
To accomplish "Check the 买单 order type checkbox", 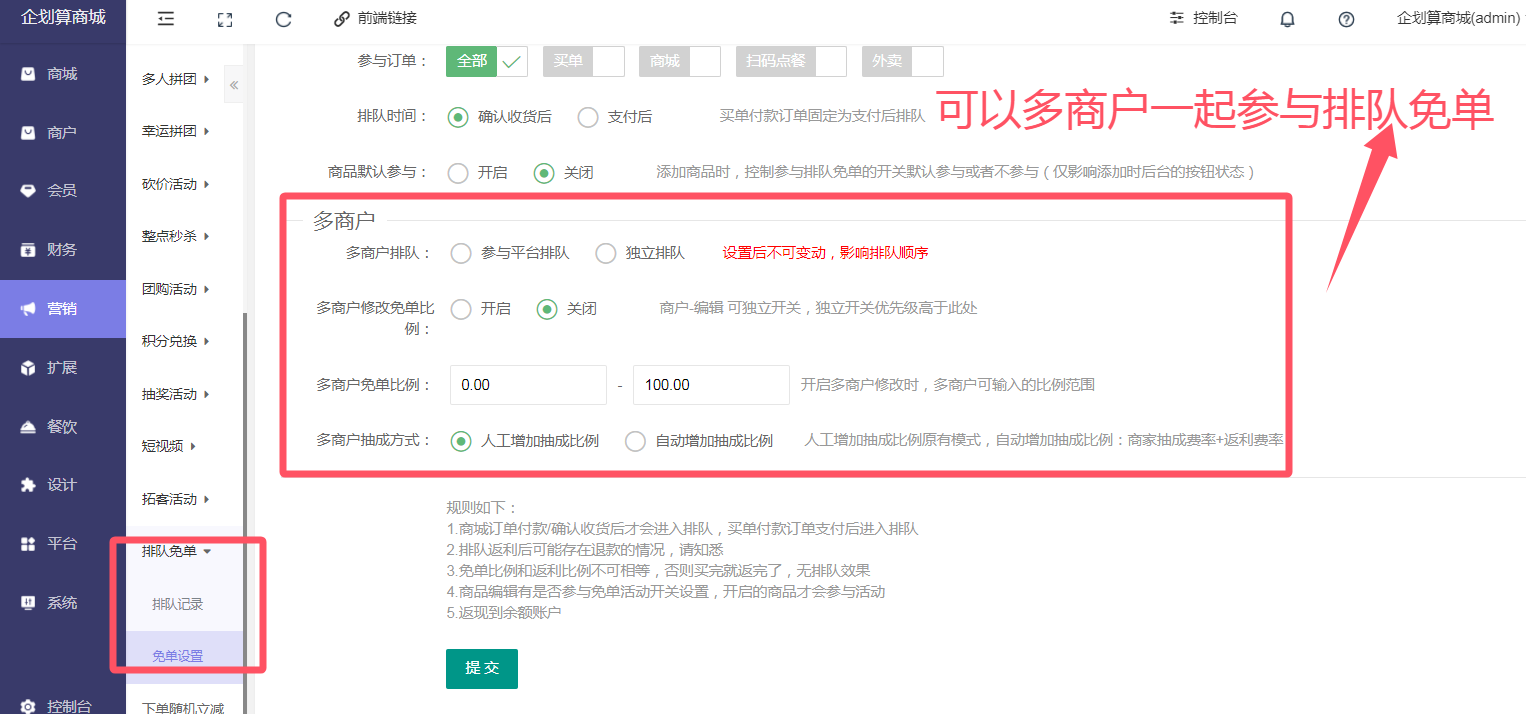I will (x=584, y=62).
